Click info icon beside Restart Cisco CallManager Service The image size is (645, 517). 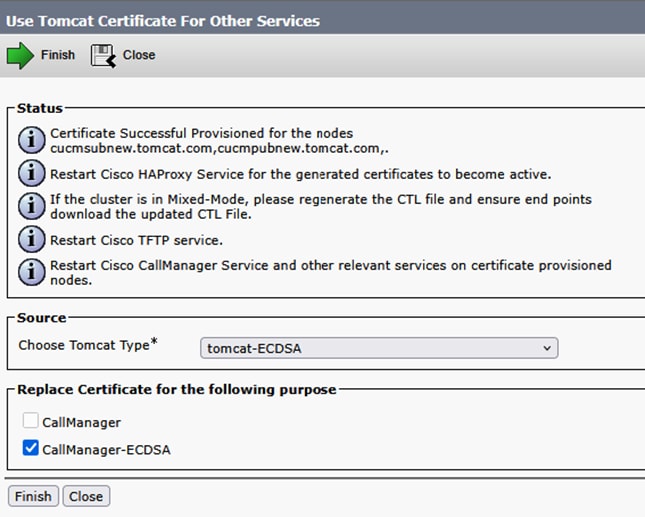pyautogui.click(x=32, y=272)
